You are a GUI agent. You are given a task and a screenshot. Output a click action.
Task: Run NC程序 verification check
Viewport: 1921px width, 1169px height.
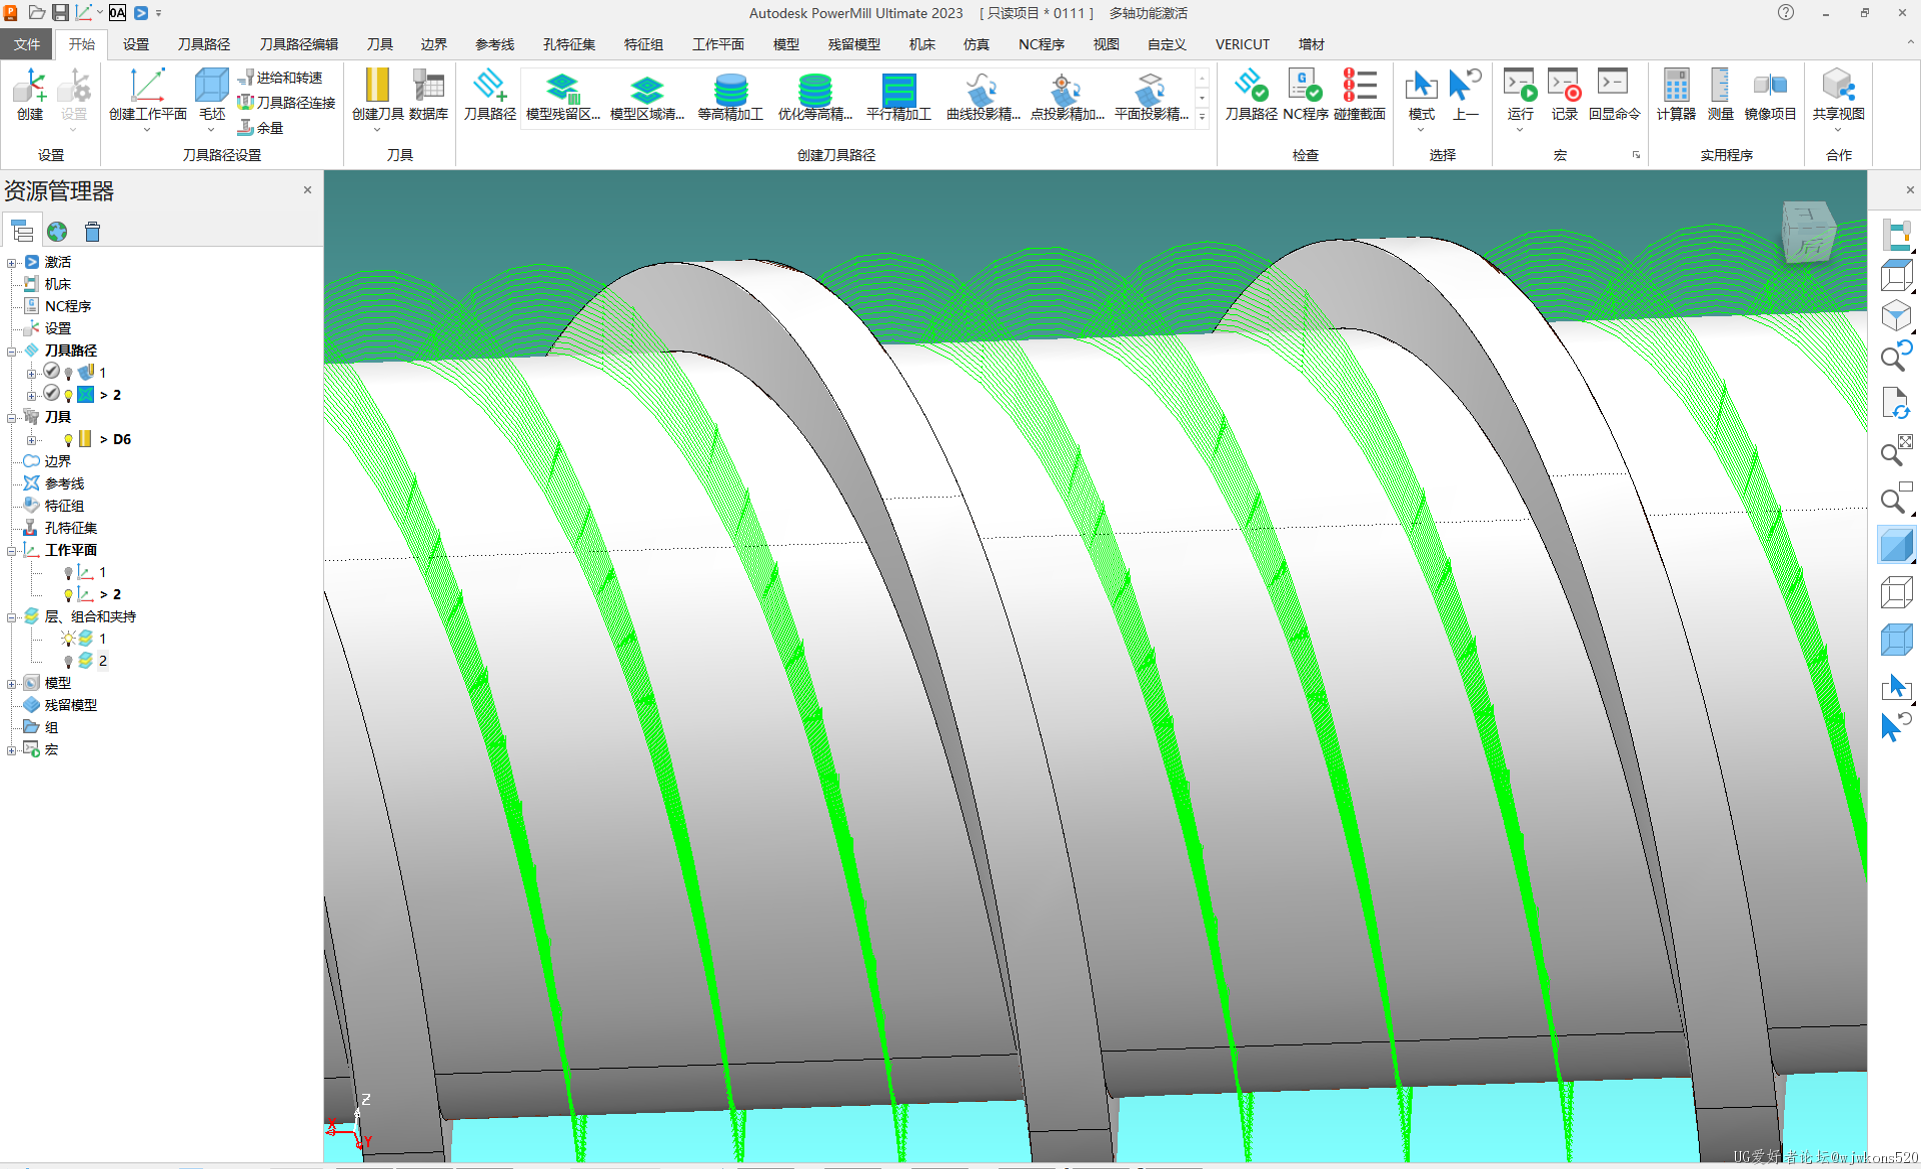click(1305, 95)
